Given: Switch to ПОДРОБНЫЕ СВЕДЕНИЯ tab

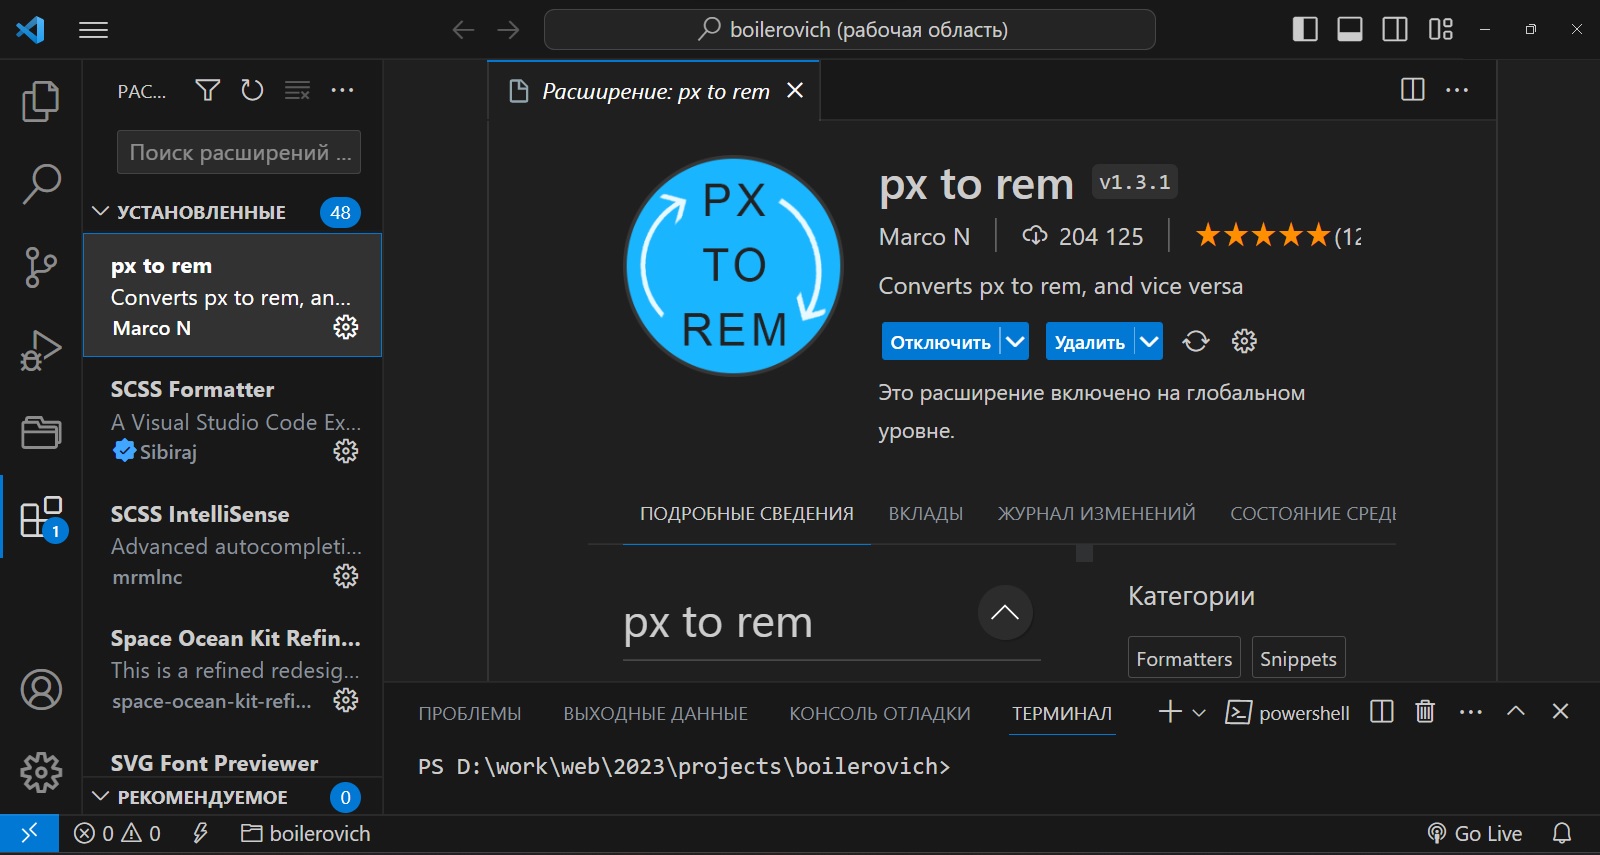Looking at the screenshot, I should [747, 514].
